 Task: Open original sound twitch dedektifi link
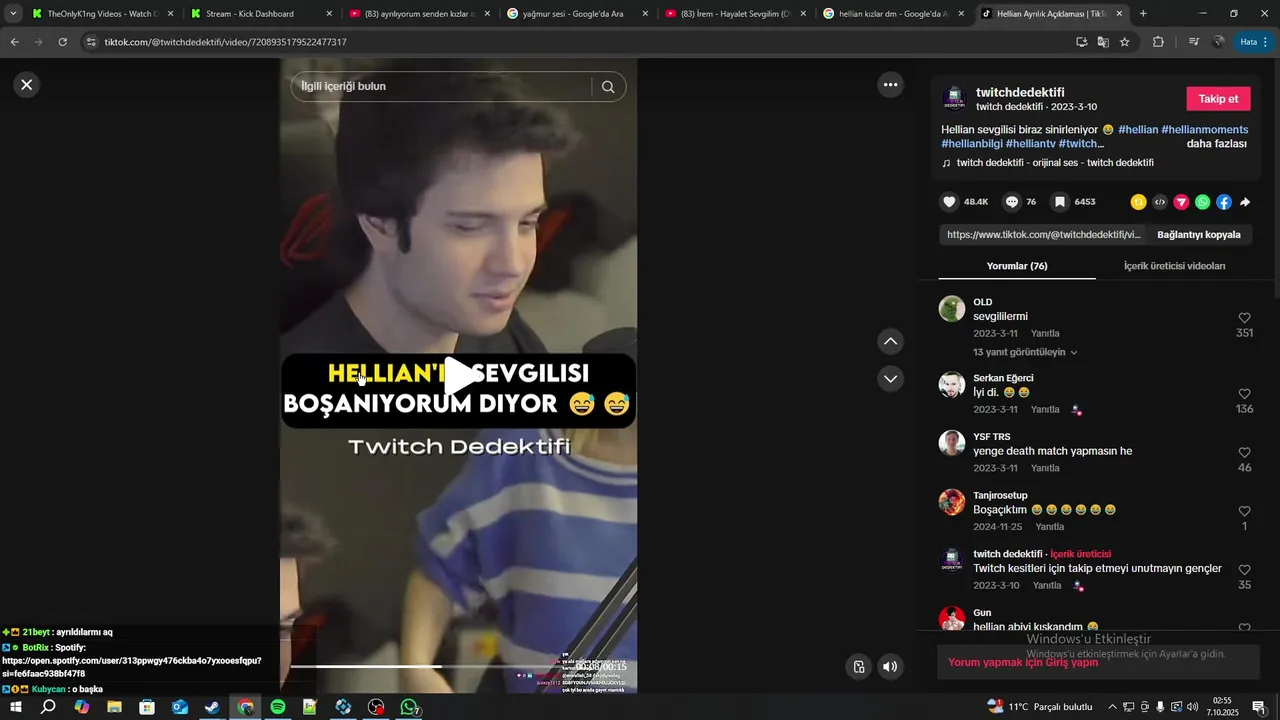(1055, 163)
